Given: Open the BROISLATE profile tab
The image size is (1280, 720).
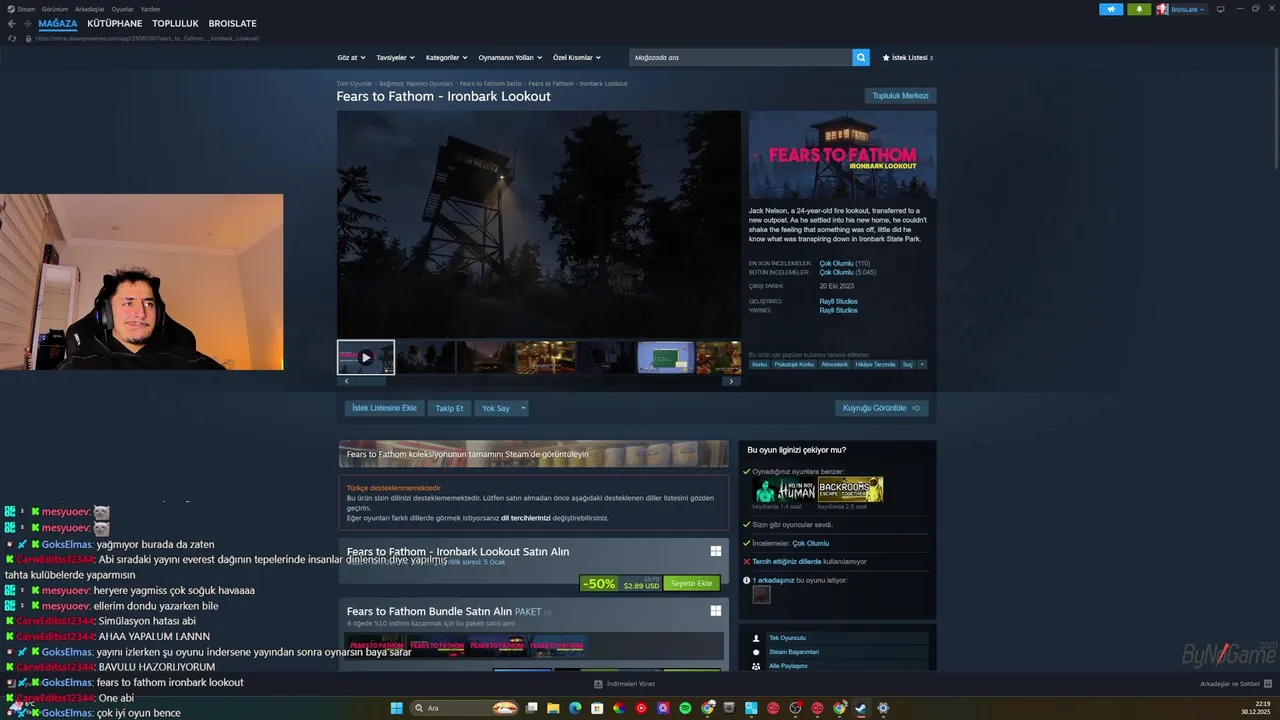Looking at the screenshot, I should 233,23.
